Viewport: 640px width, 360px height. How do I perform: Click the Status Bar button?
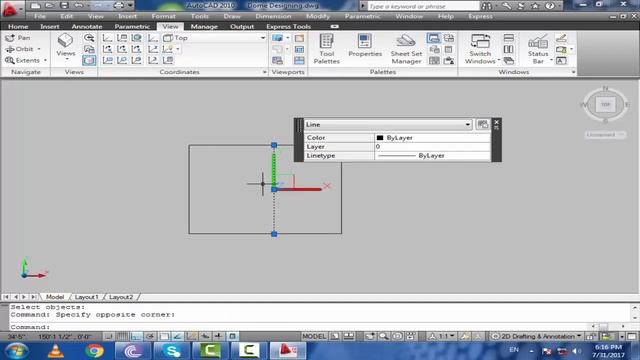click(x=538, y=49)
